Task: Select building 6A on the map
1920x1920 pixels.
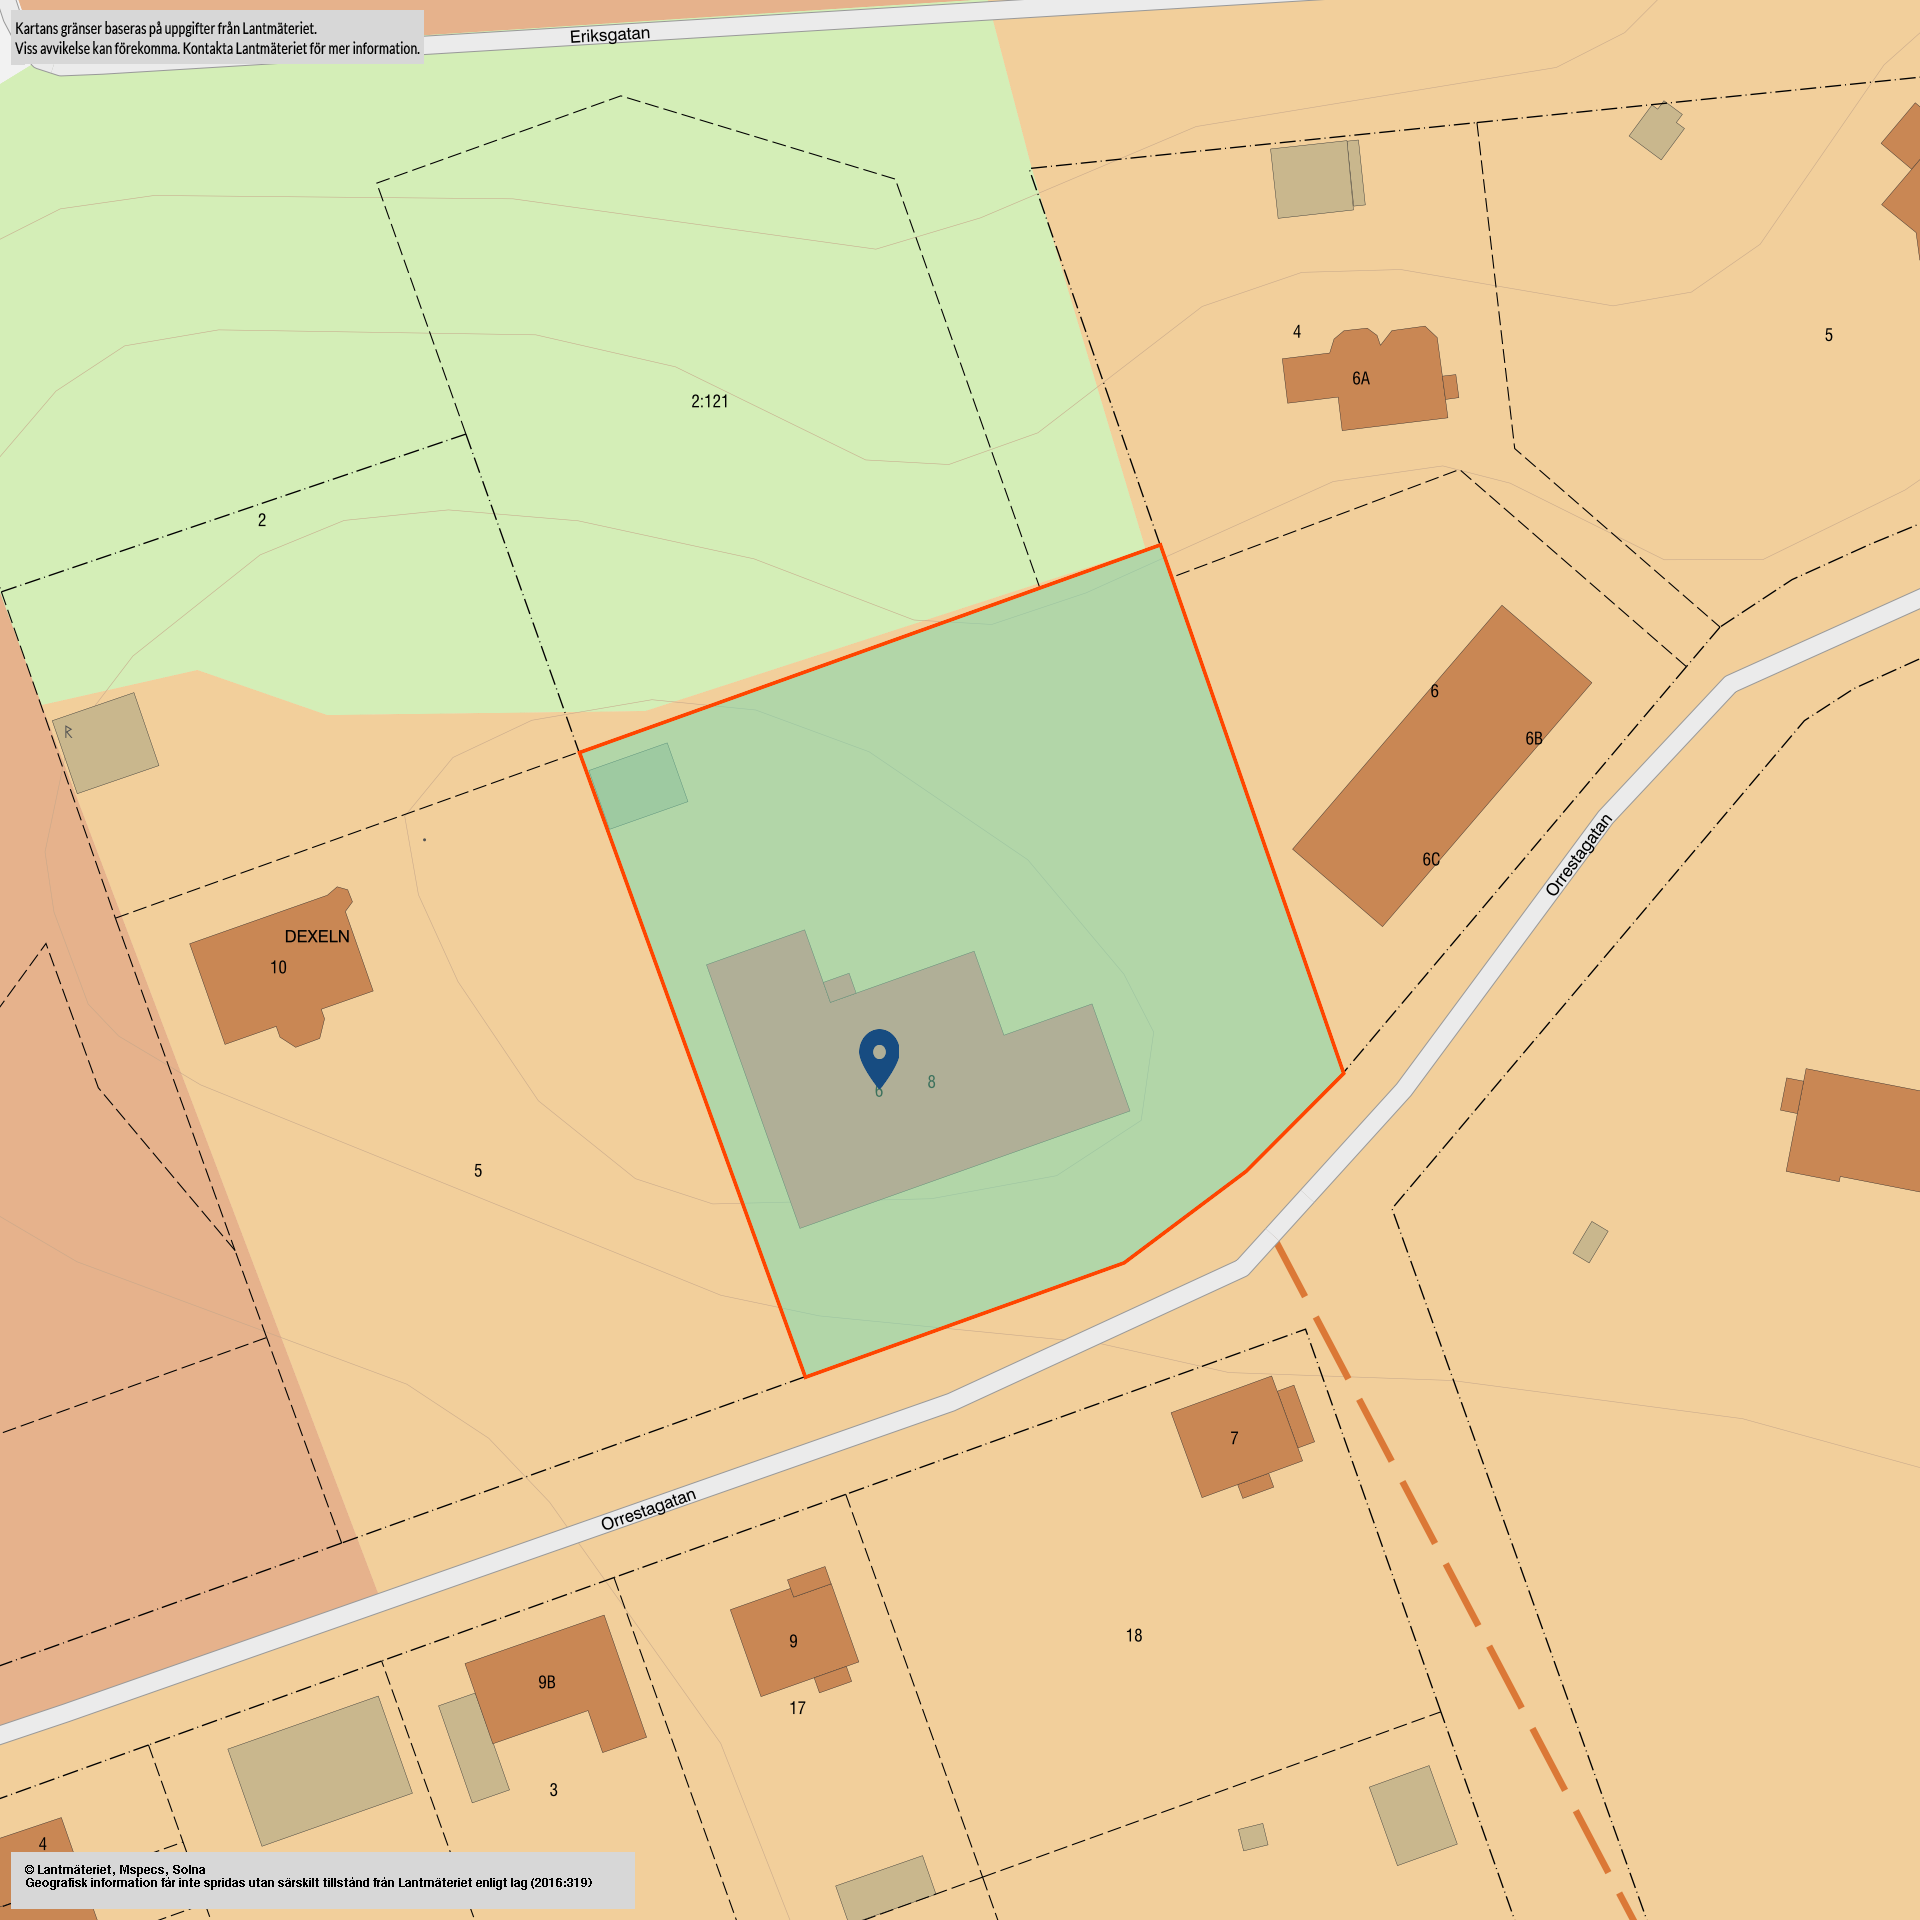Action: pyautogui.click(x=1361, y=379)
